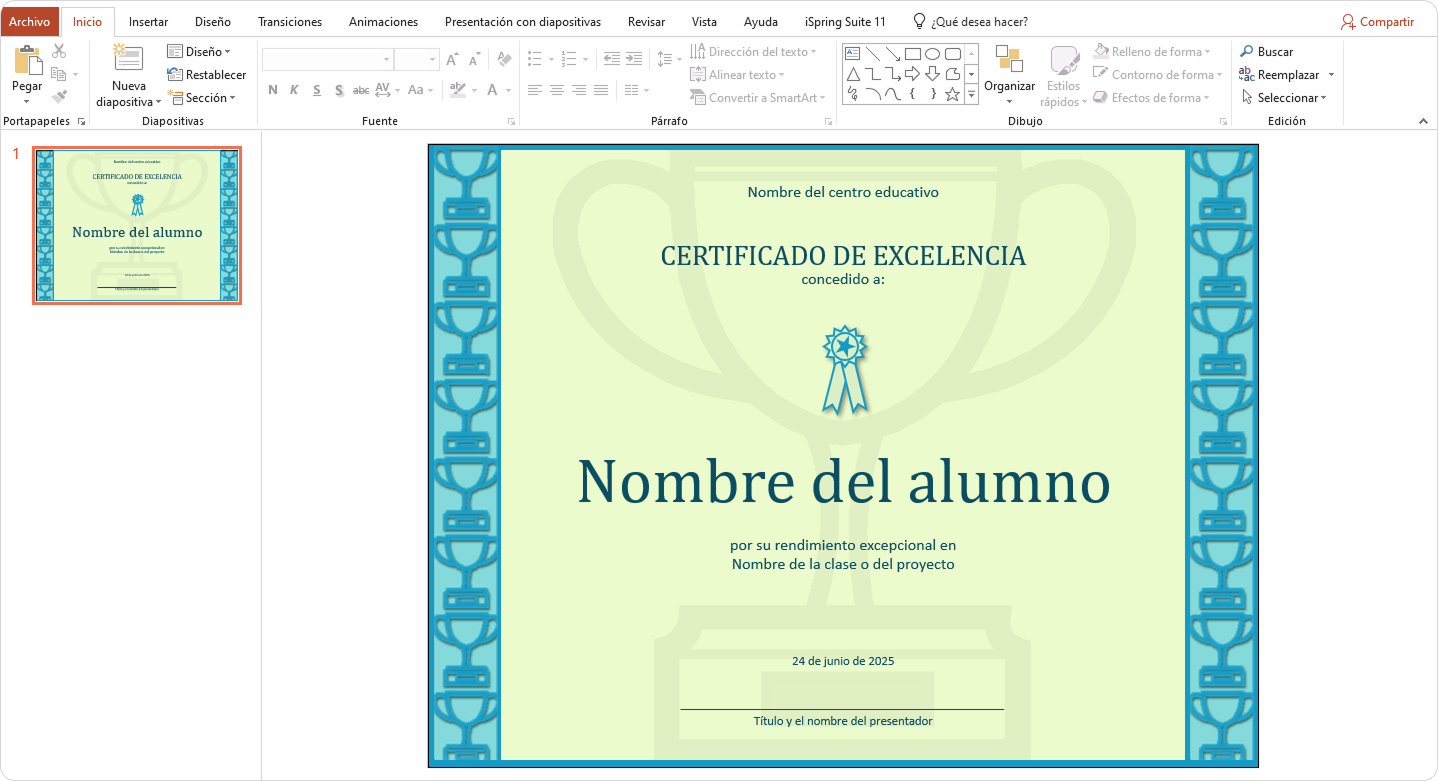Image resolution: width=1438 pixels, height=781 pixels.
Task: Expand the shapes gallery More arrow
Action: click(x=971, y=95)
